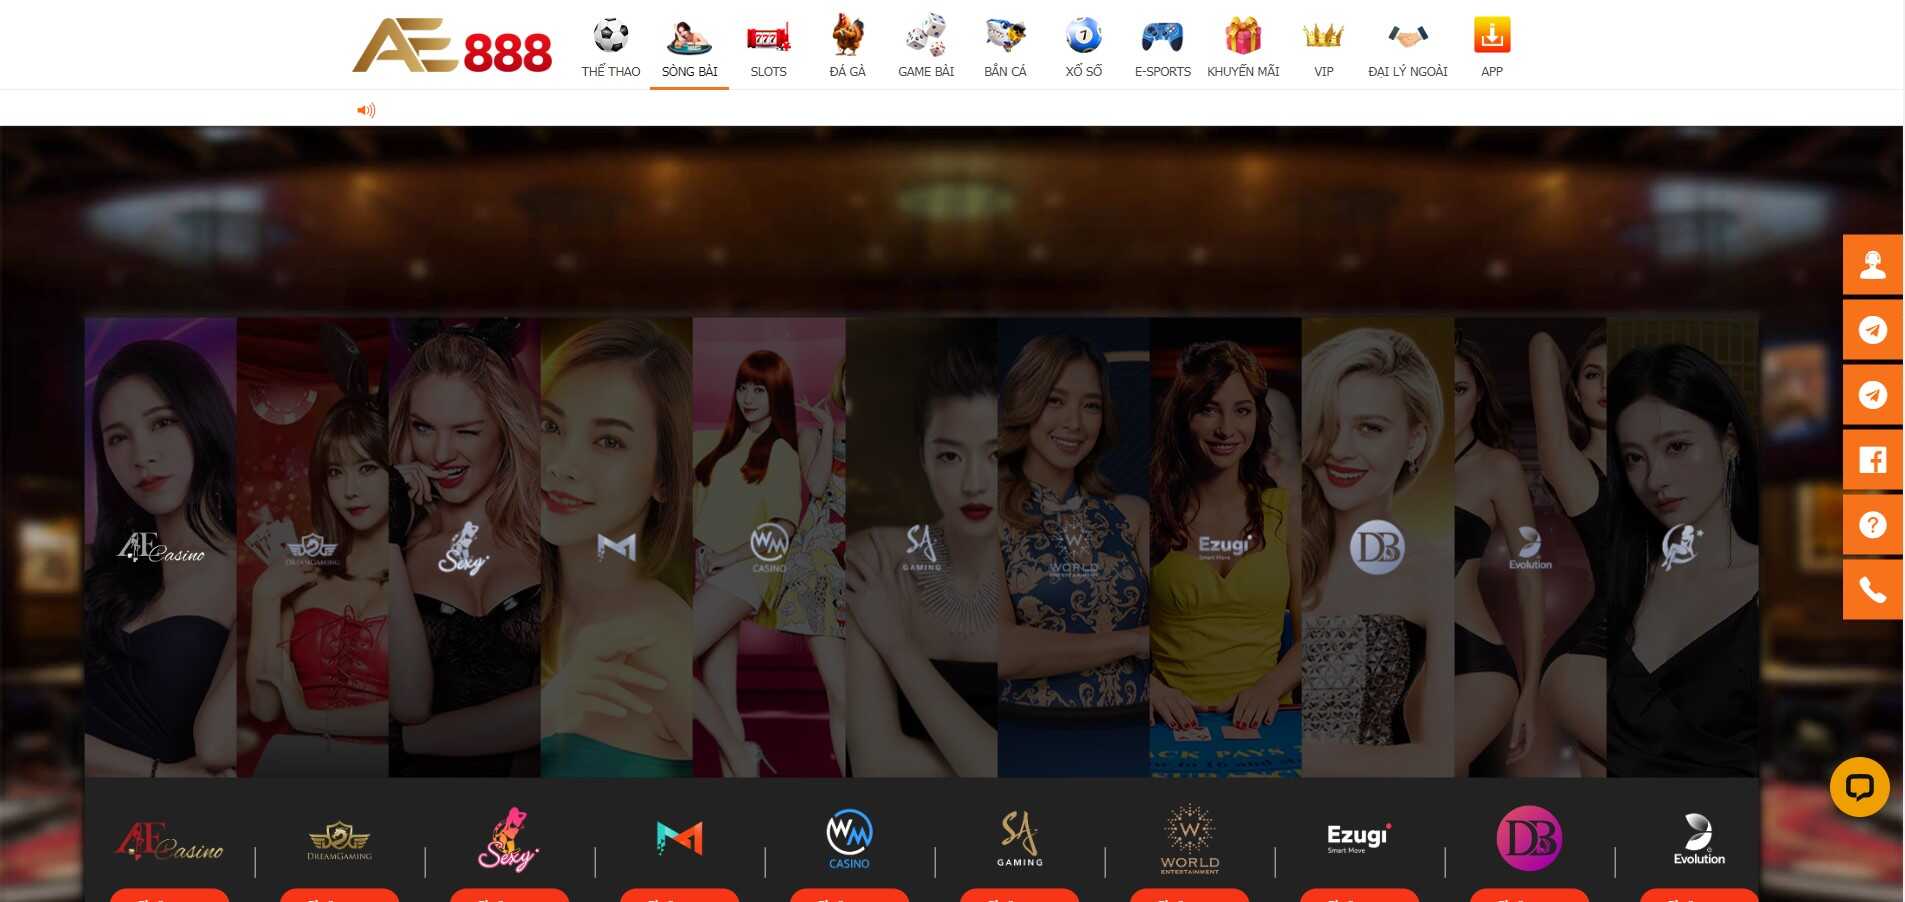Click the AE888 site logo
1905x902 pixels.
point(452,46)
